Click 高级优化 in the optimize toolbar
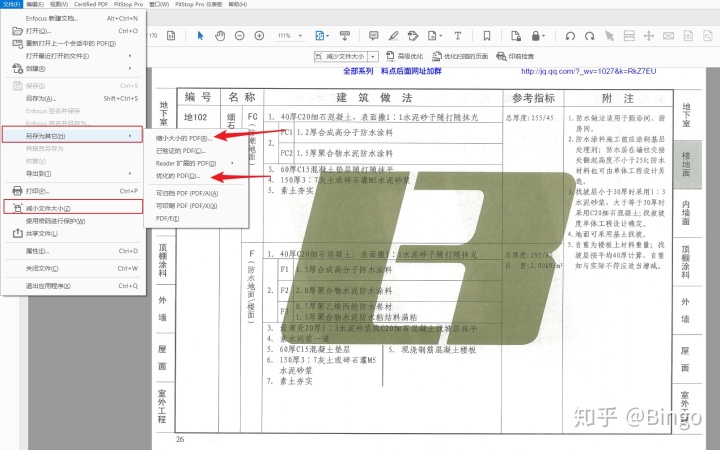This screenshot has width=720, height=450. tap(405, 56)
